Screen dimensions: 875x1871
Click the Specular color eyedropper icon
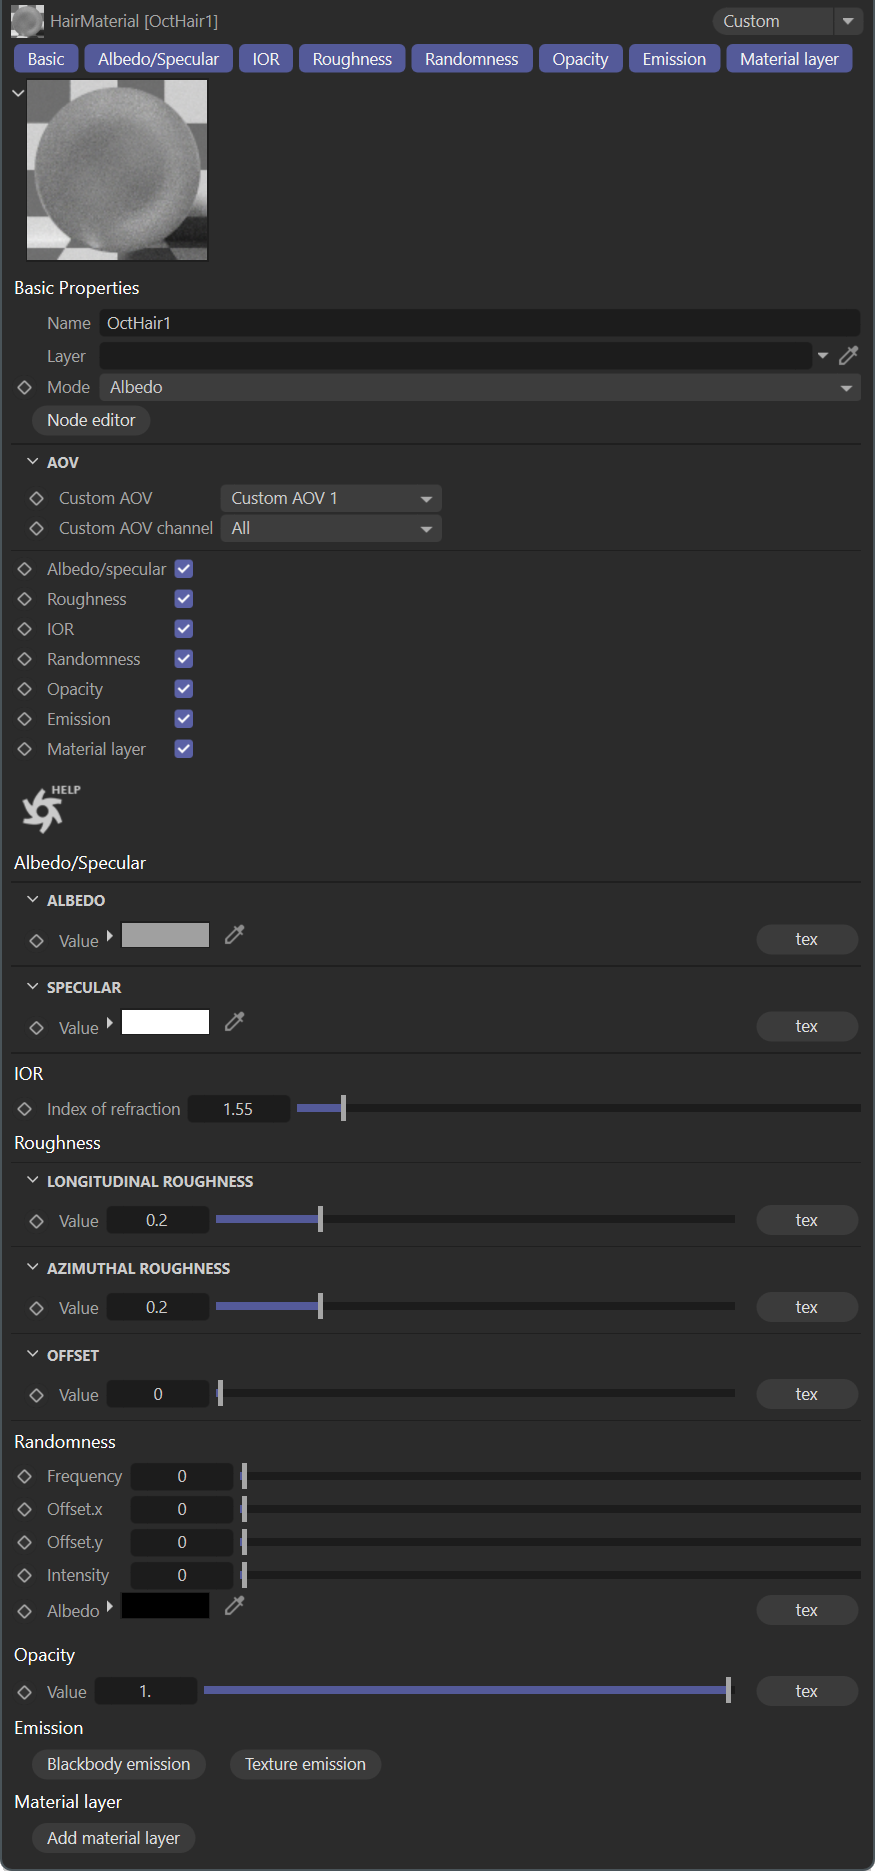[x=235, y=1022]
